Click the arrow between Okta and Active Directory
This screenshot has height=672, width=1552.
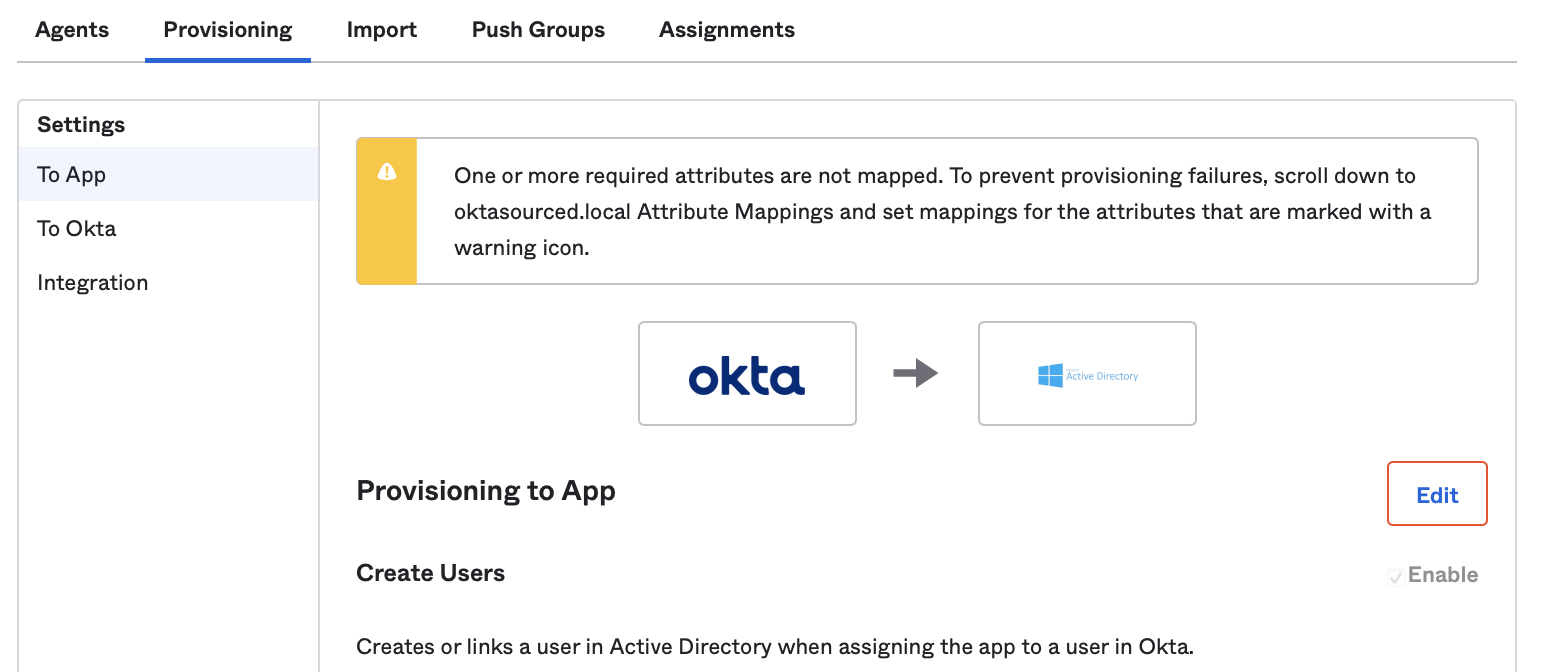pos(915,374)
